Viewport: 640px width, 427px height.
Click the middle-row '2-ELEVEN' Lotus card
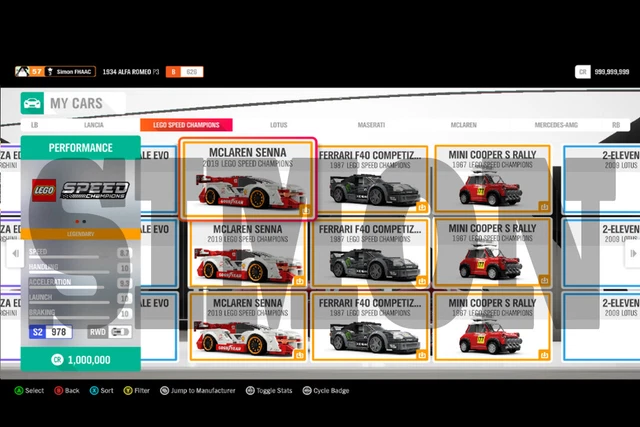[x=602, y=253]
